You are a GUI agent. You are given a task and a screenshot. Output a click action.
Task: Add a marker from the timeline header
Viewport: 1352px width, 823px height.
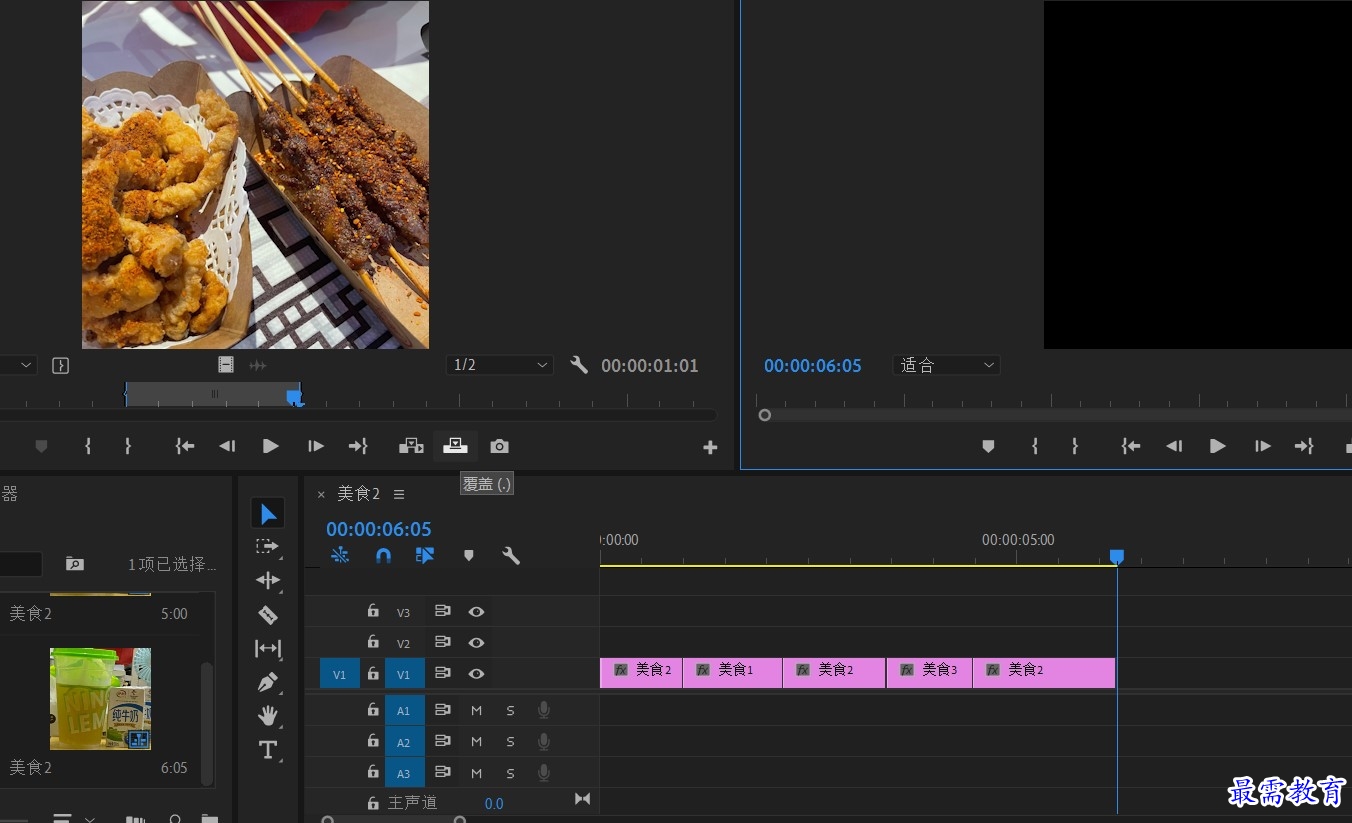click(468, 556)
